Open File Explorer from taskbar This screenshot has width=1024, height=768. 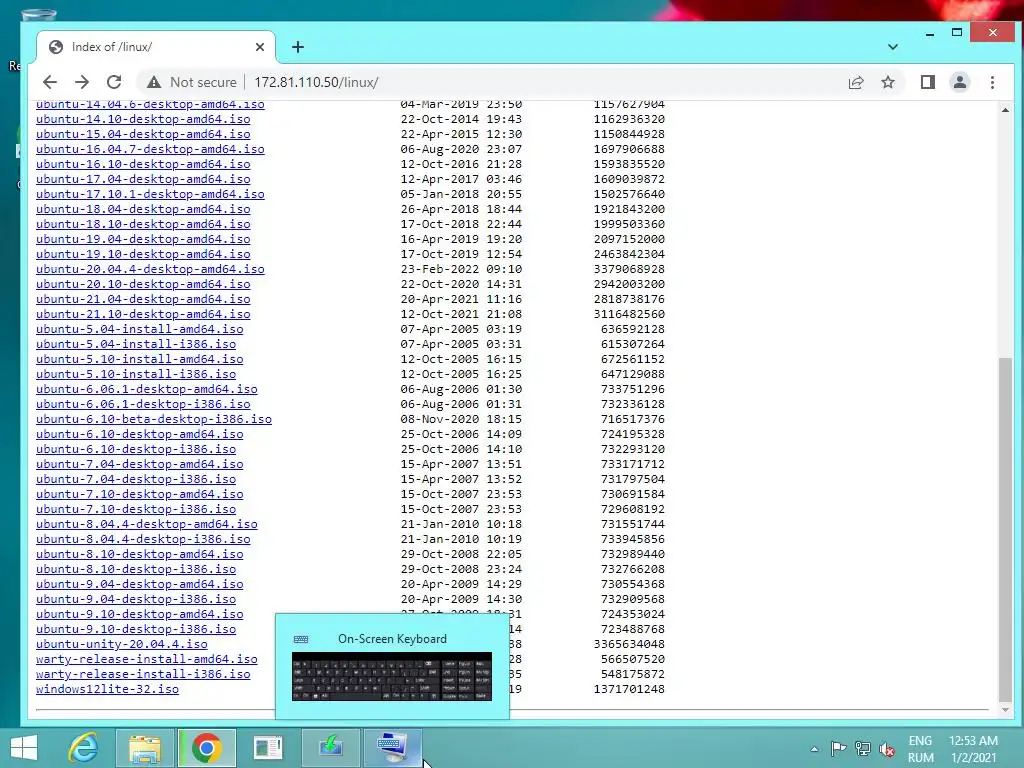coord(144,748)
